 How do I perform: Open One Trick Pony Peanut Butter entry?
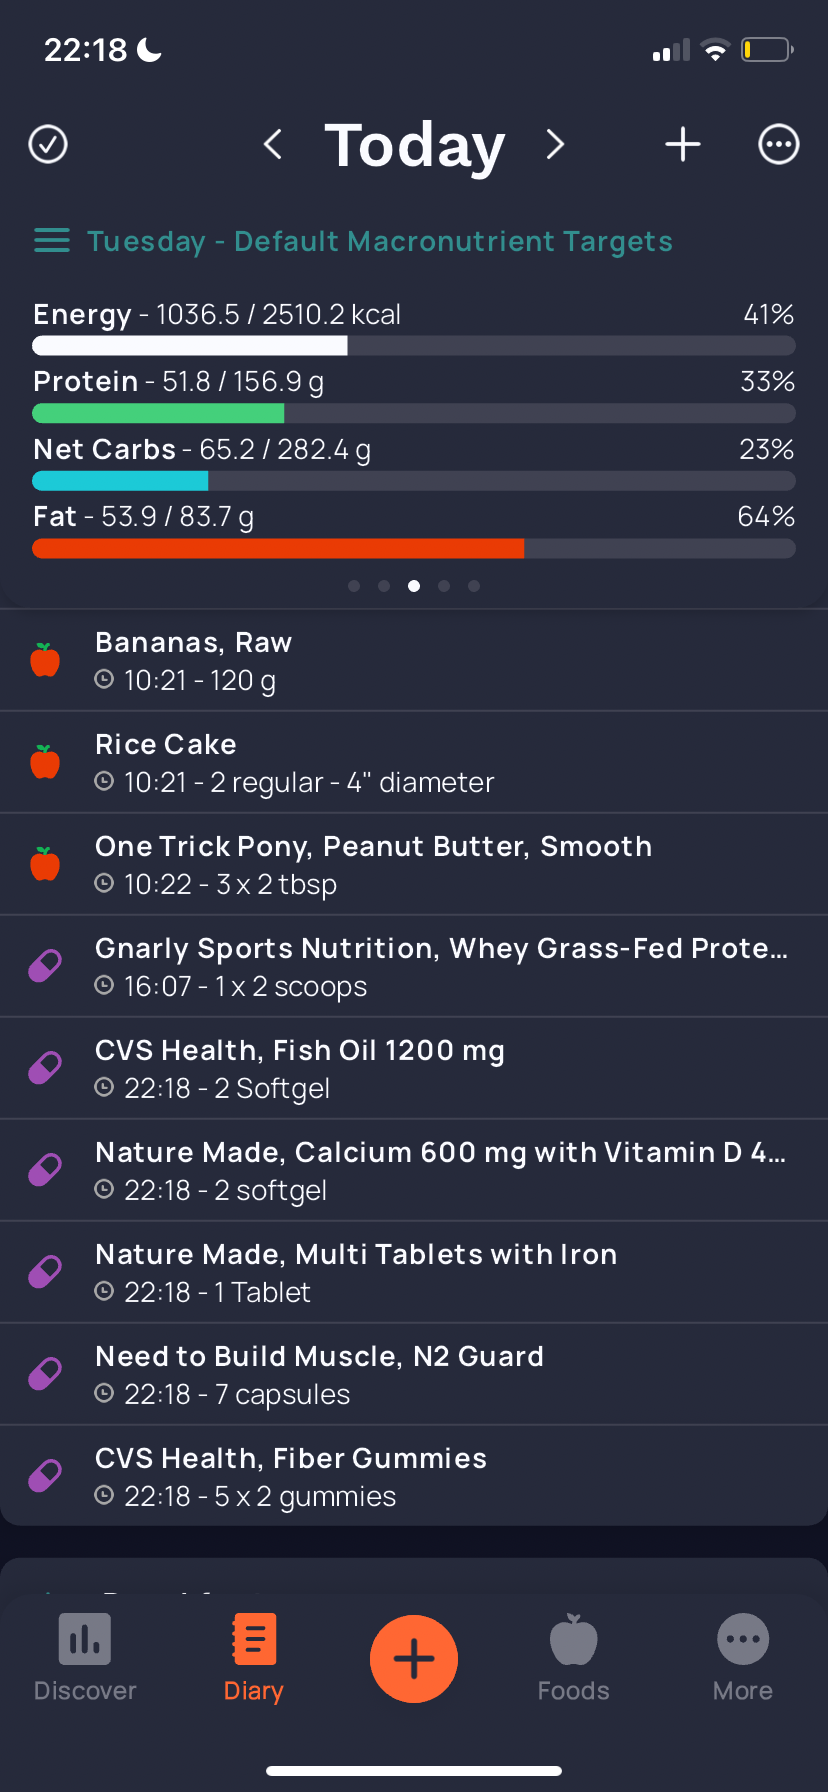tap(414, 865)
